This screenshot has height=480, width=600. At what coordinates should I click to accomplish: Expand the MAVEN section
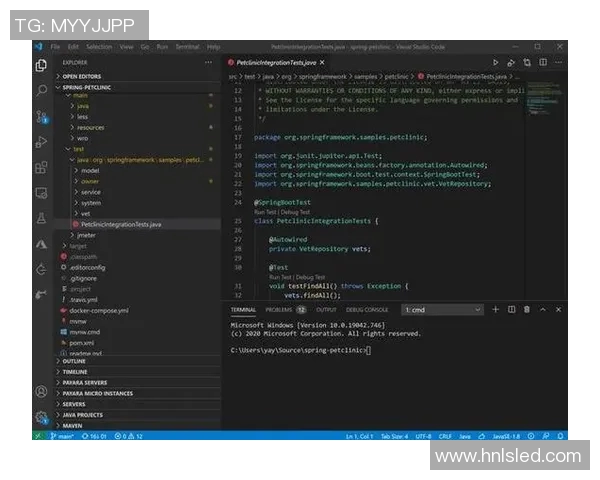click(x=75, y=426)
